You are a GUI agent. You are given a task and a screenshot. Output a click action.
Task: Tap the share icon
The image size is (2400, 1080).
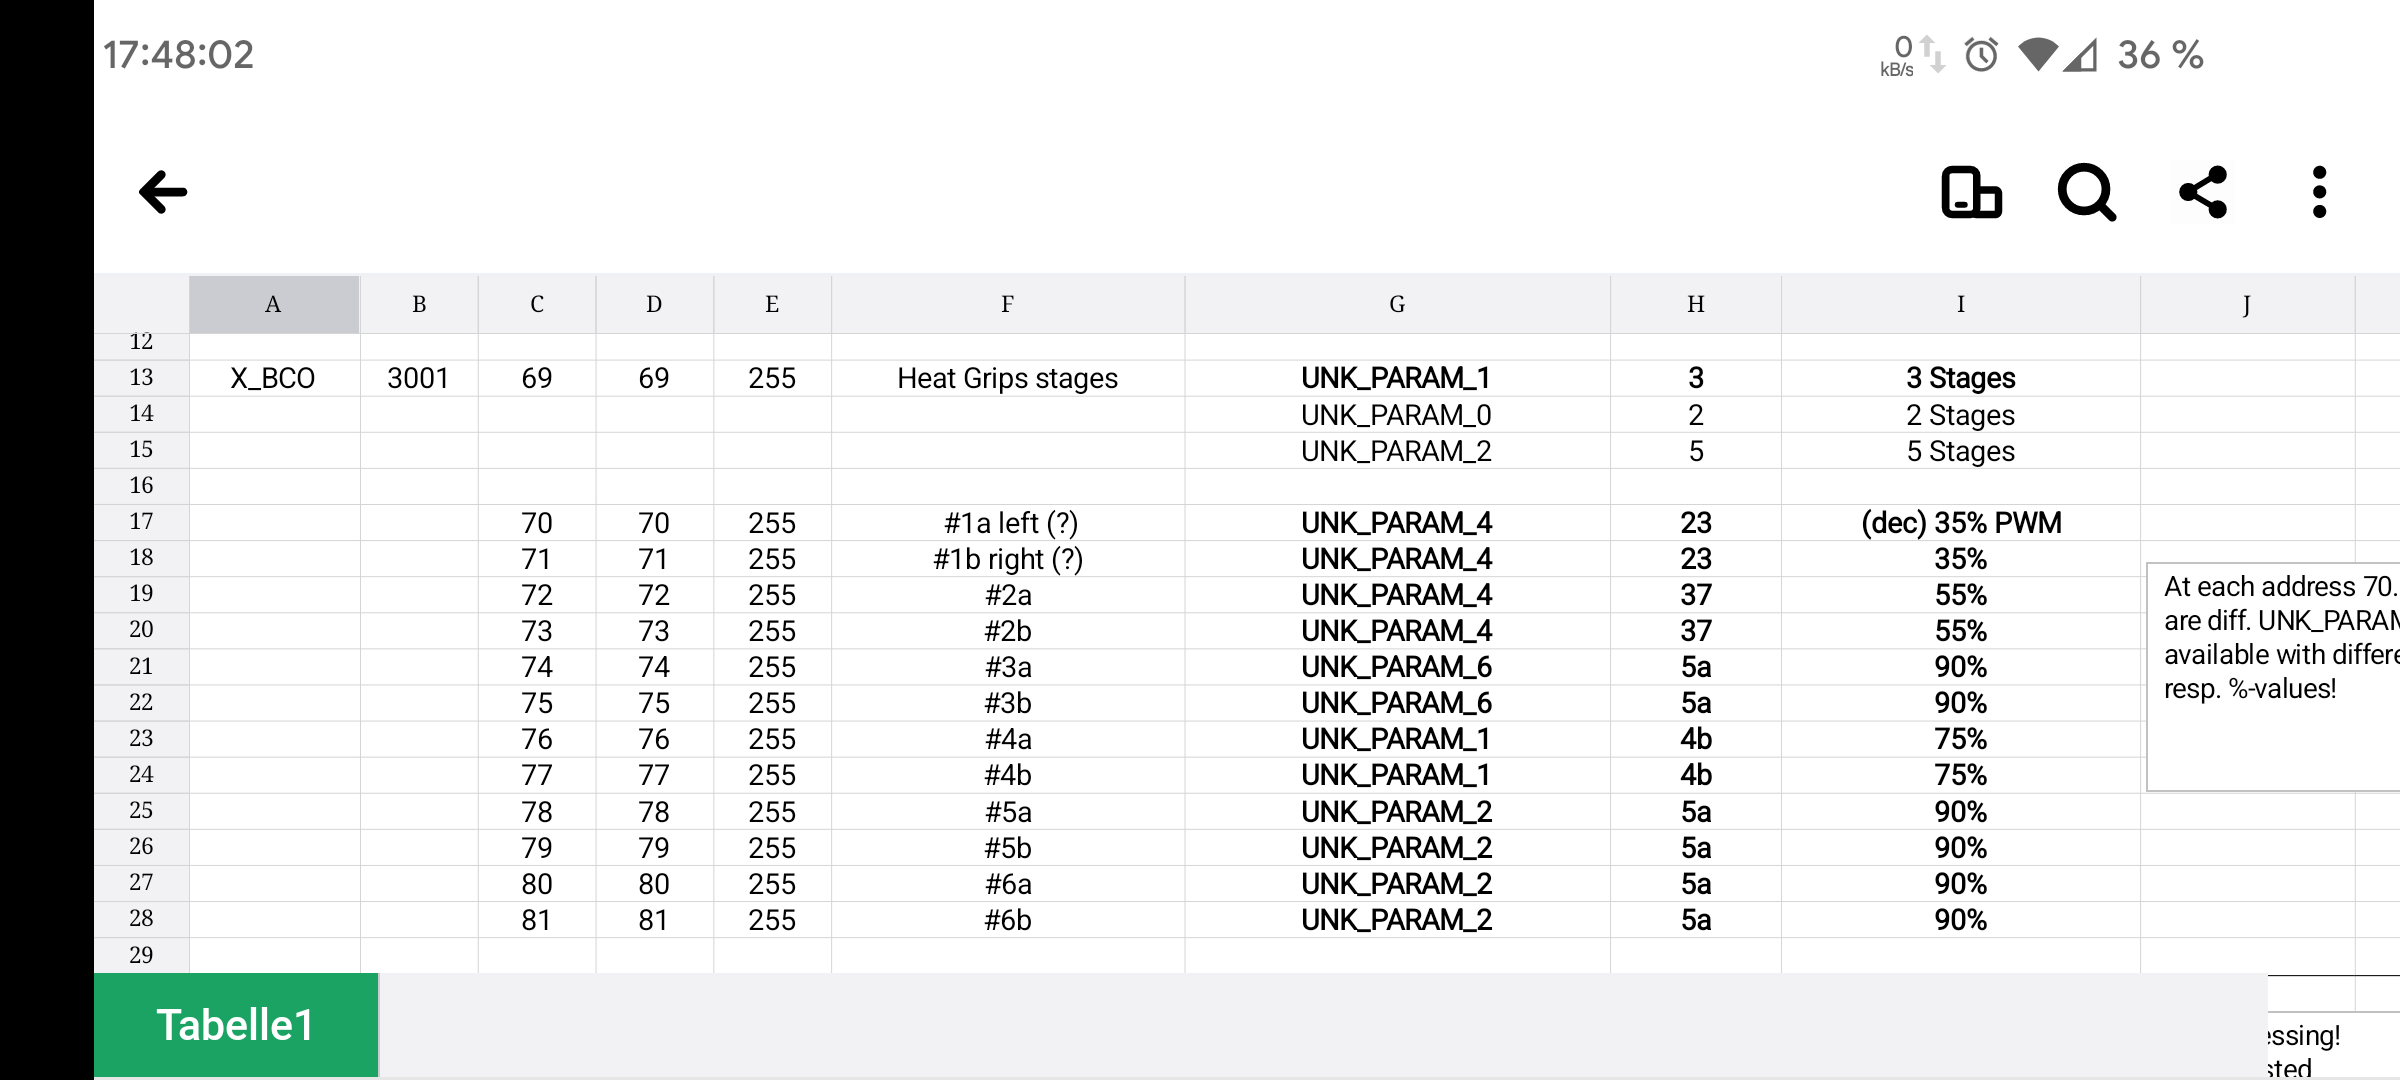(x=2203, y=192)
